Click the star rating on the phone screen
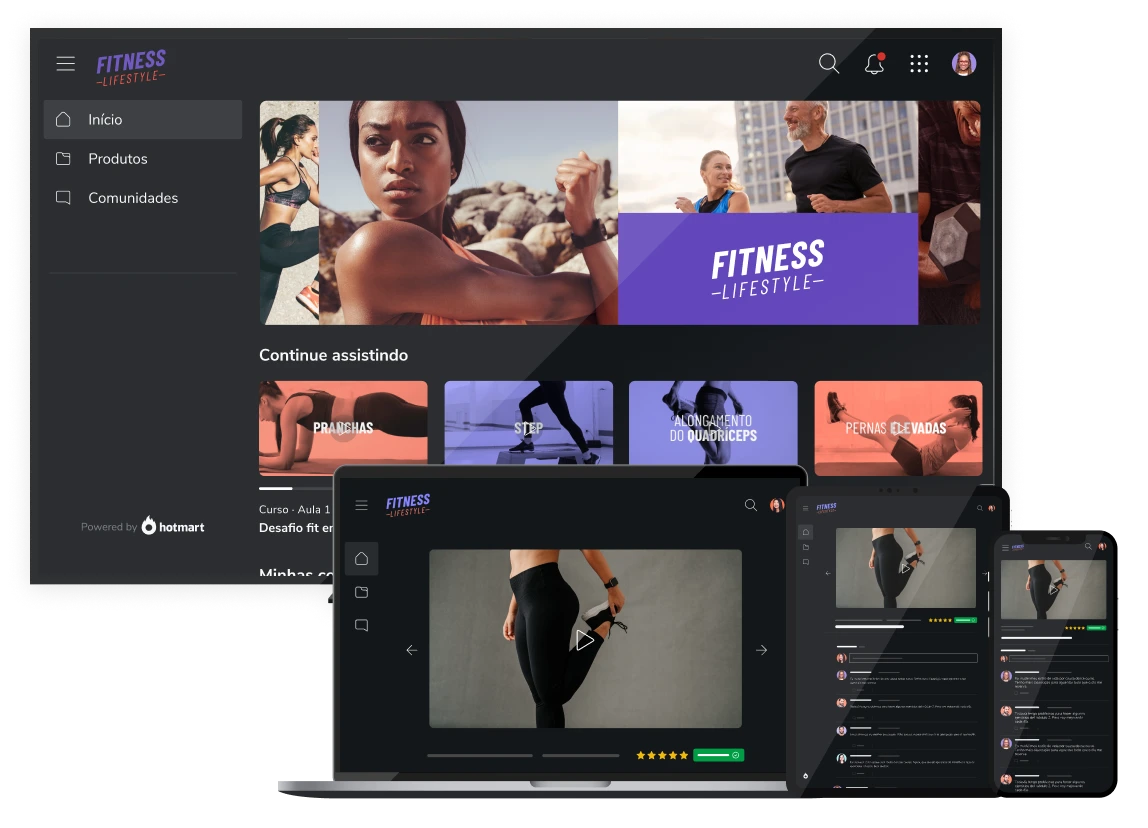The height and width of the screenshot is (828, 1148). (x=1075, y=628)
